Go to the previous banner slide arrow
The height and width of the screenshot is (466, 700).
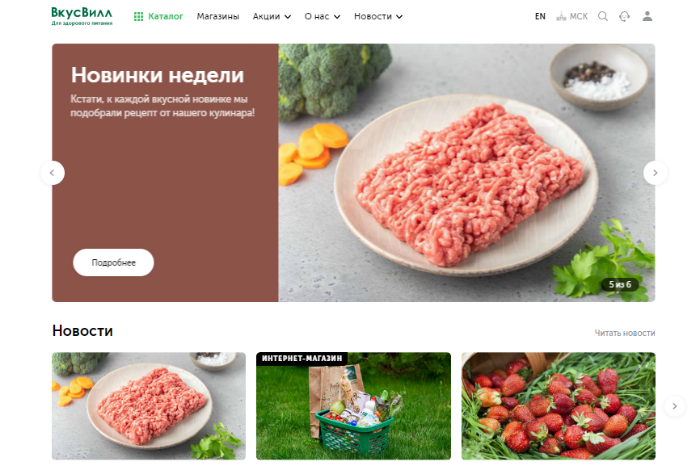point(52,173)
